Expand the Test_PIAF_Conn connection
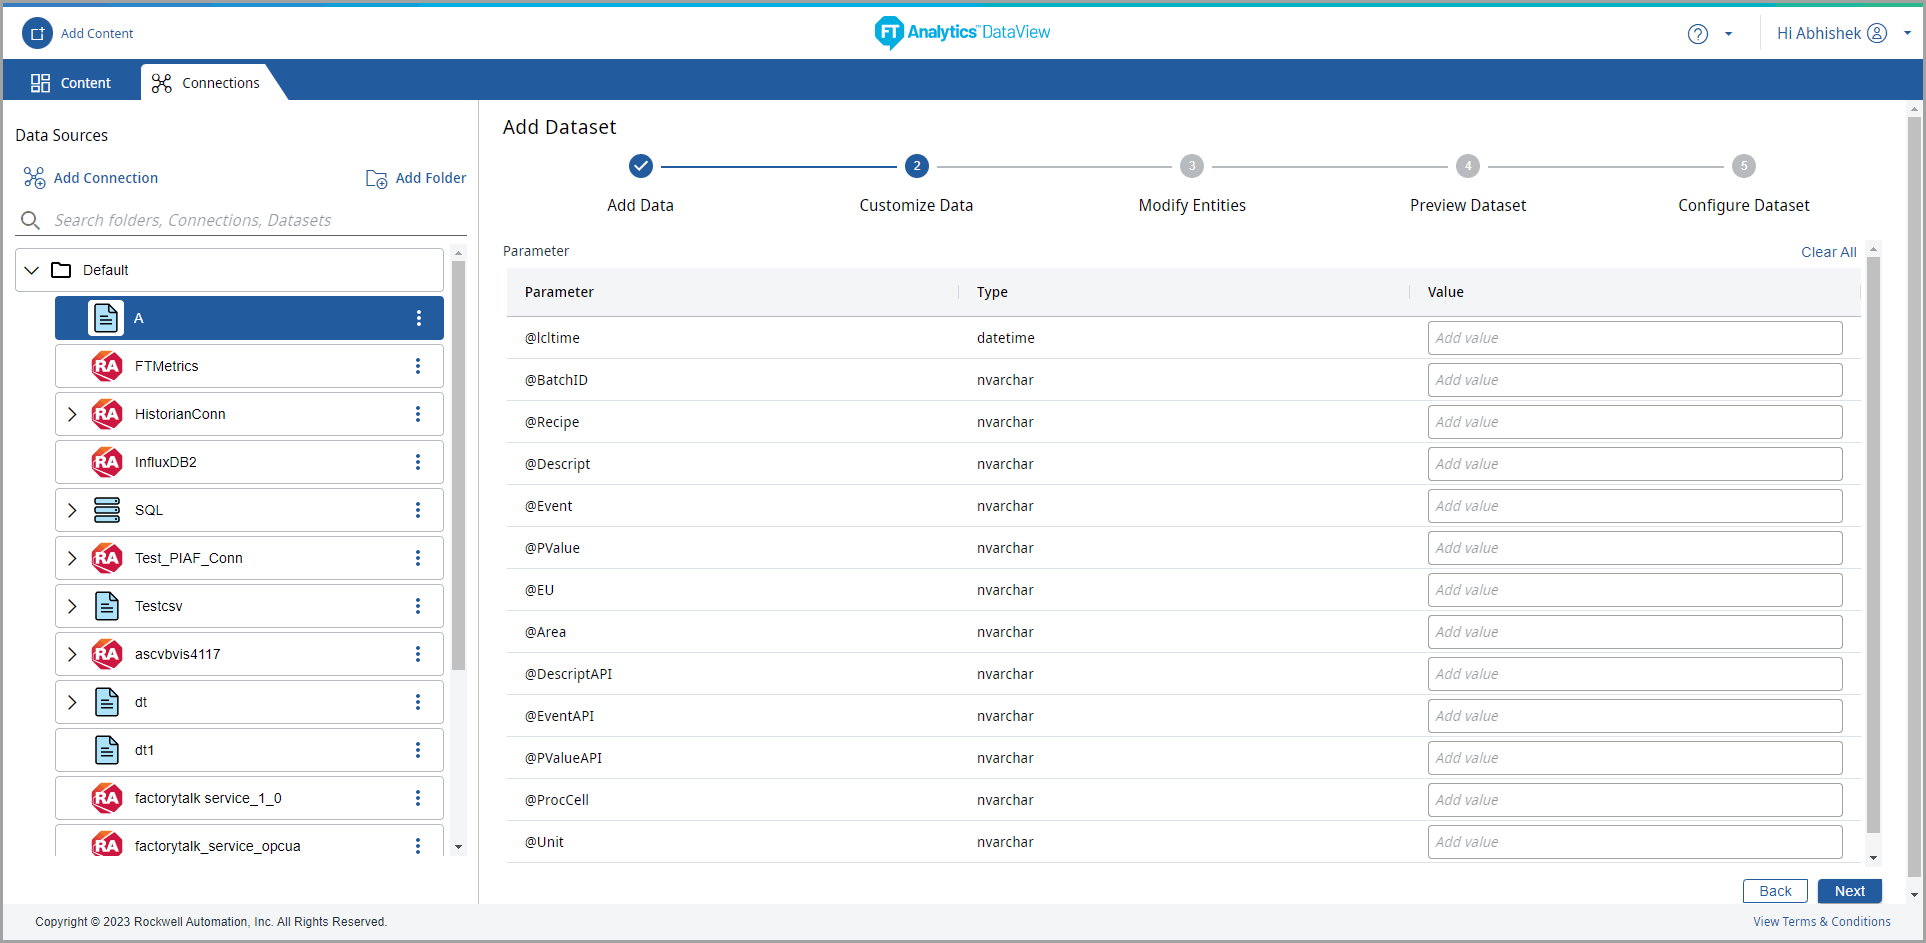The width and height of the screenshot is (1926, 943). [x=72, y=558]
